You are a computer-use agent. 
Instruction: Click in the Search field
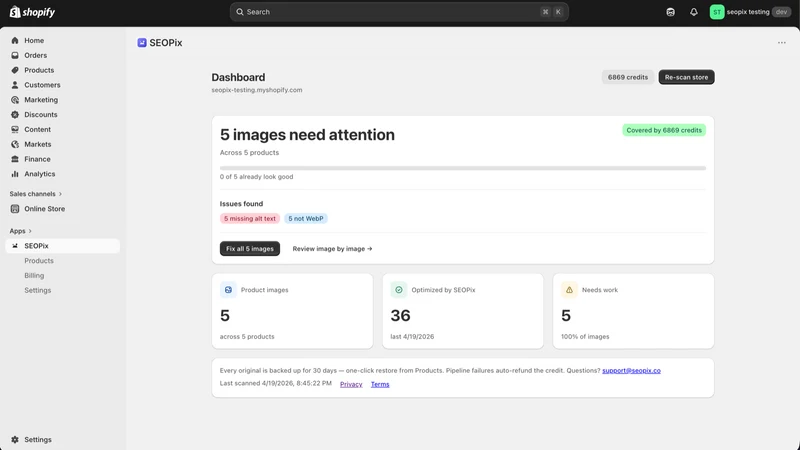tap(399, 12)
